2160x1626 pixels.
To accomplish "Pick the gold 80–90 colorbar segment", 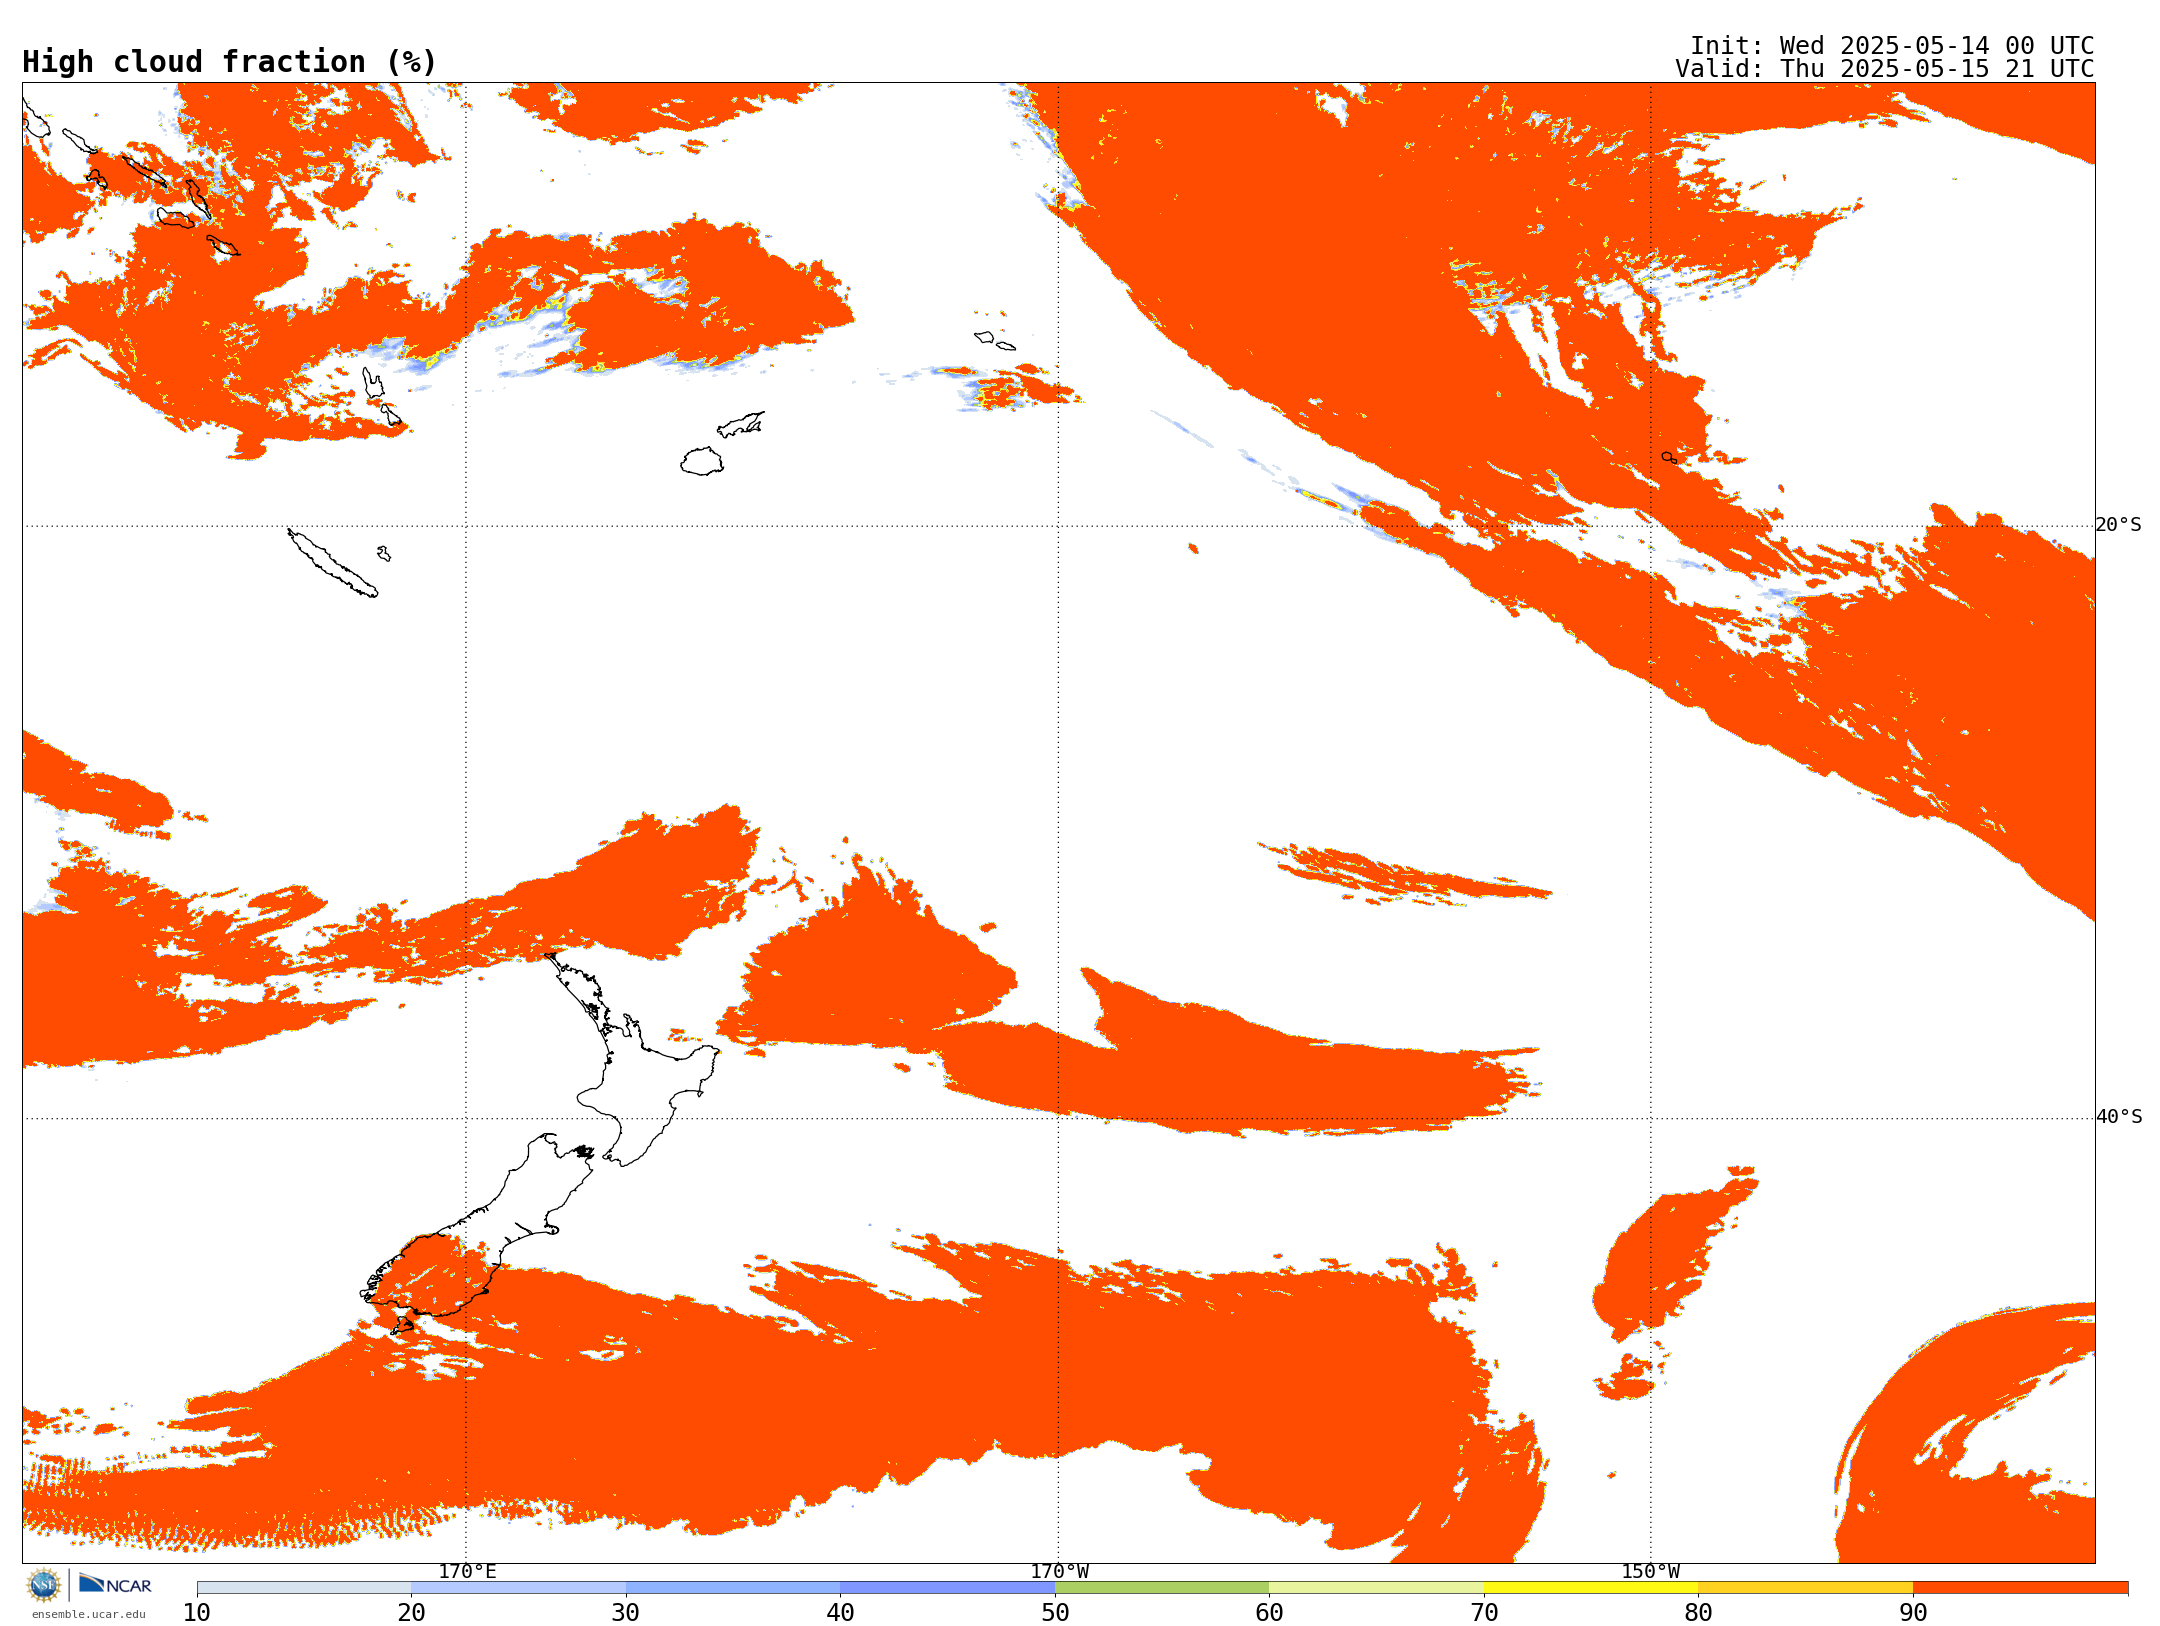I will pos(1805,1588).
